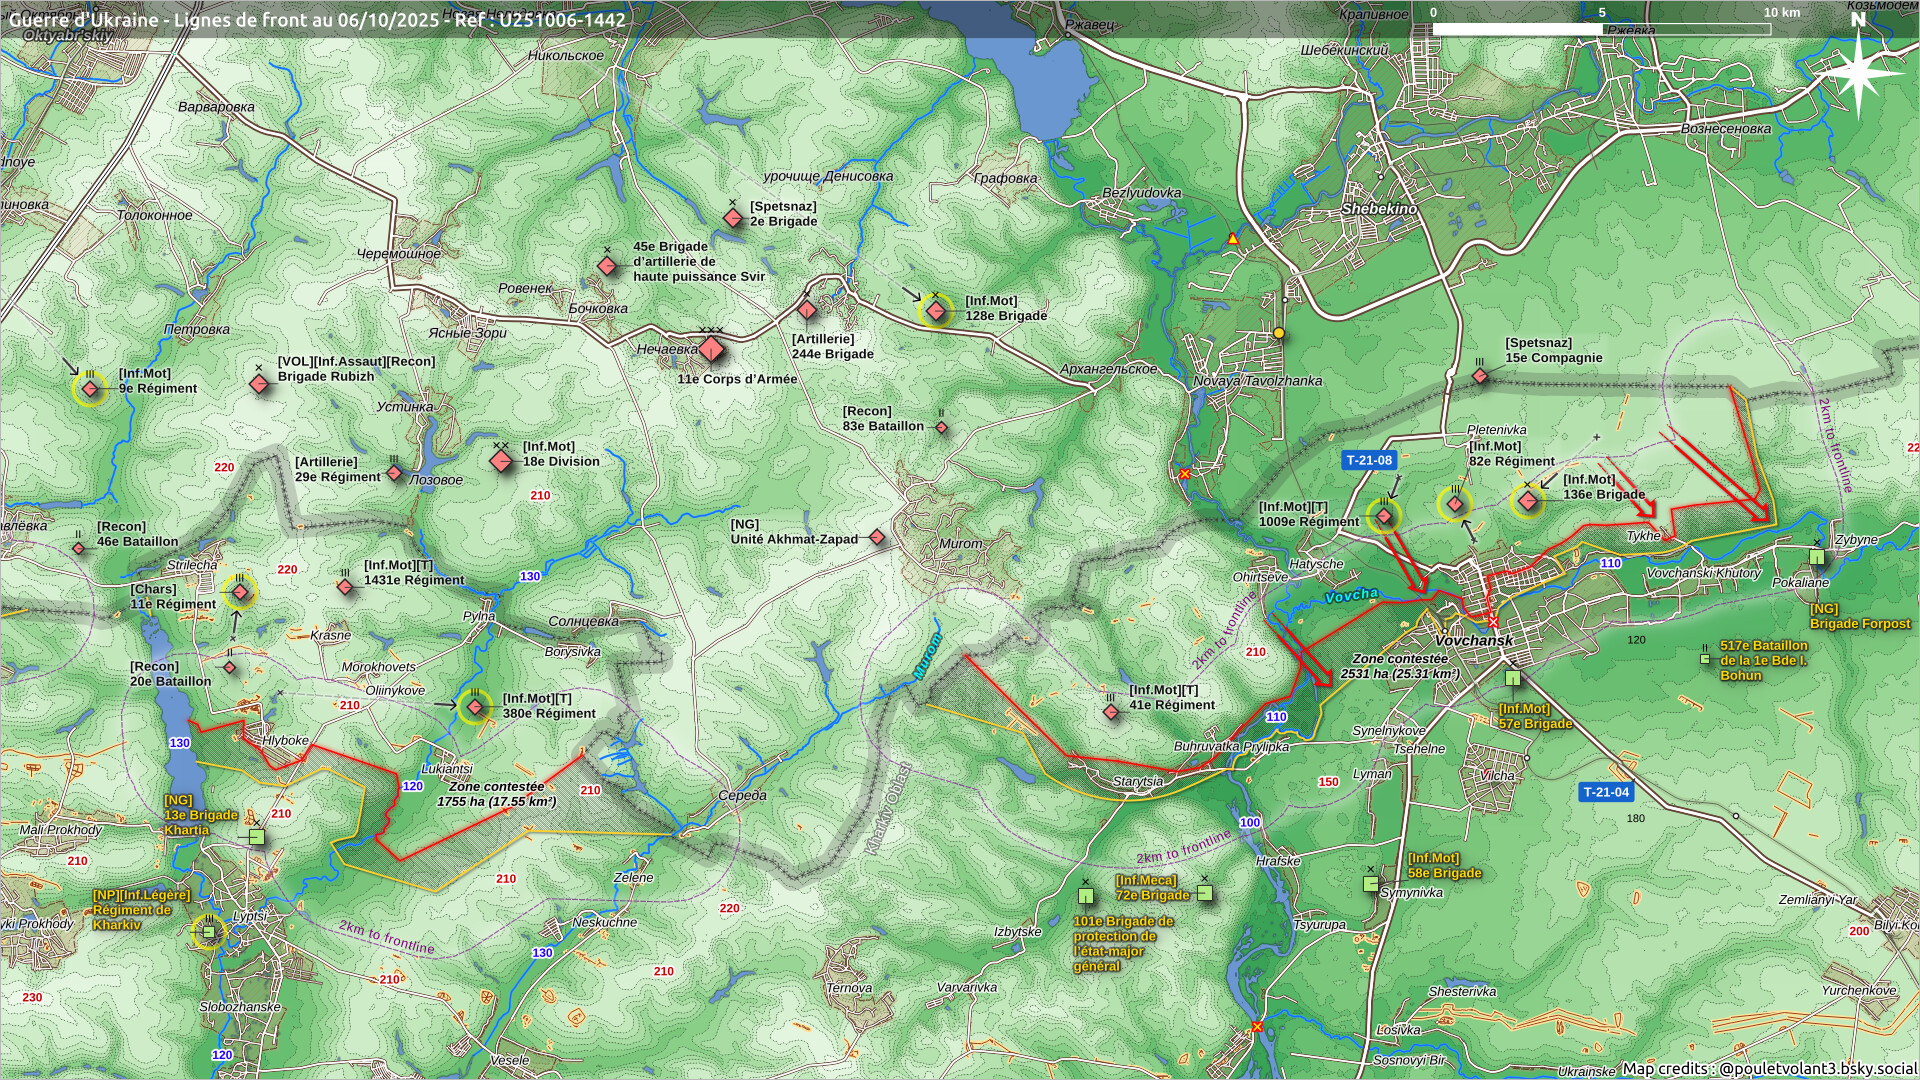Viewport: 1920px width, 1080px height.
Task: Click the Unité Akhmat-Zapad unit marker
Action: pyautogui.click(x=877, y=538)
